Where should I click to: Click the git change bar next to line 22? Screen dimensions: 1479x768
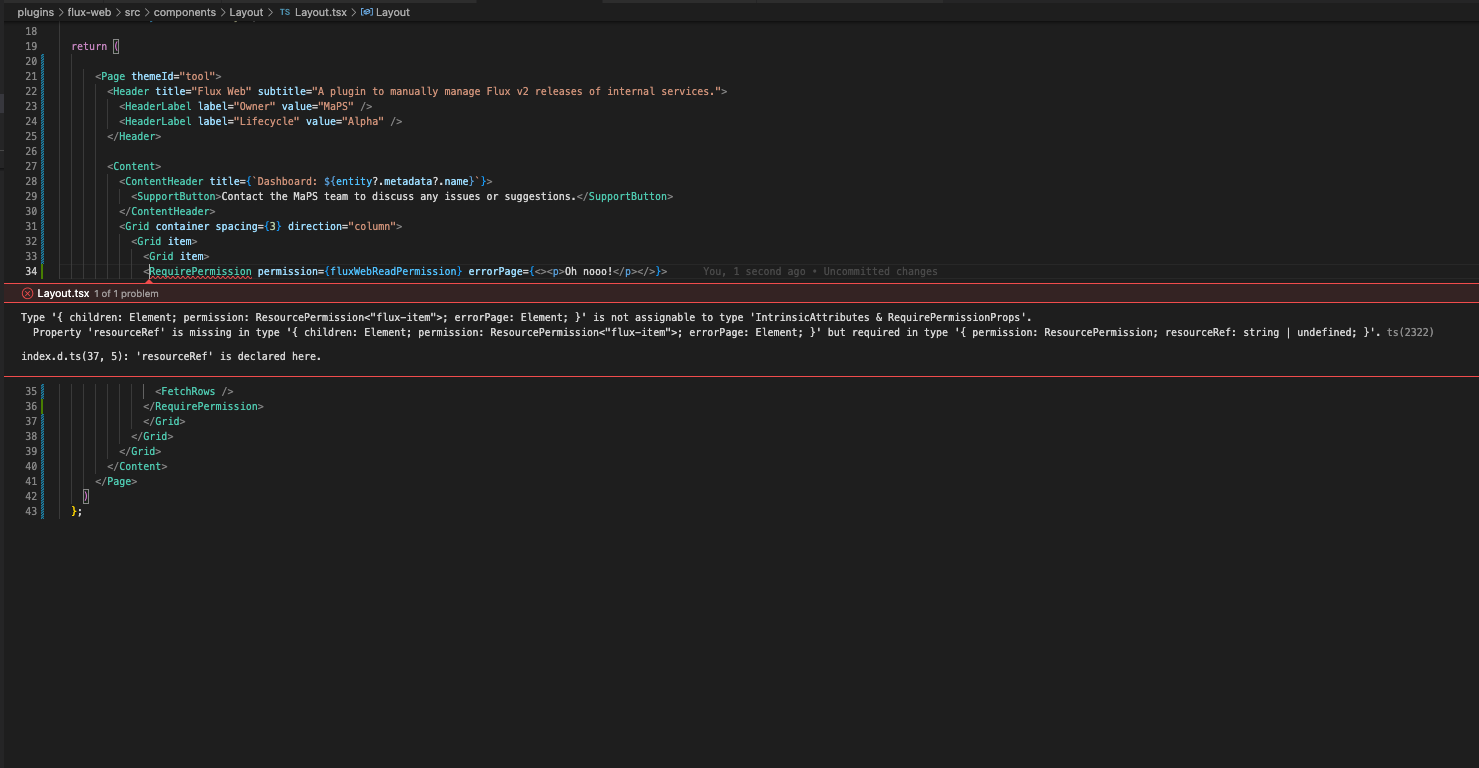tap(44, 91)
